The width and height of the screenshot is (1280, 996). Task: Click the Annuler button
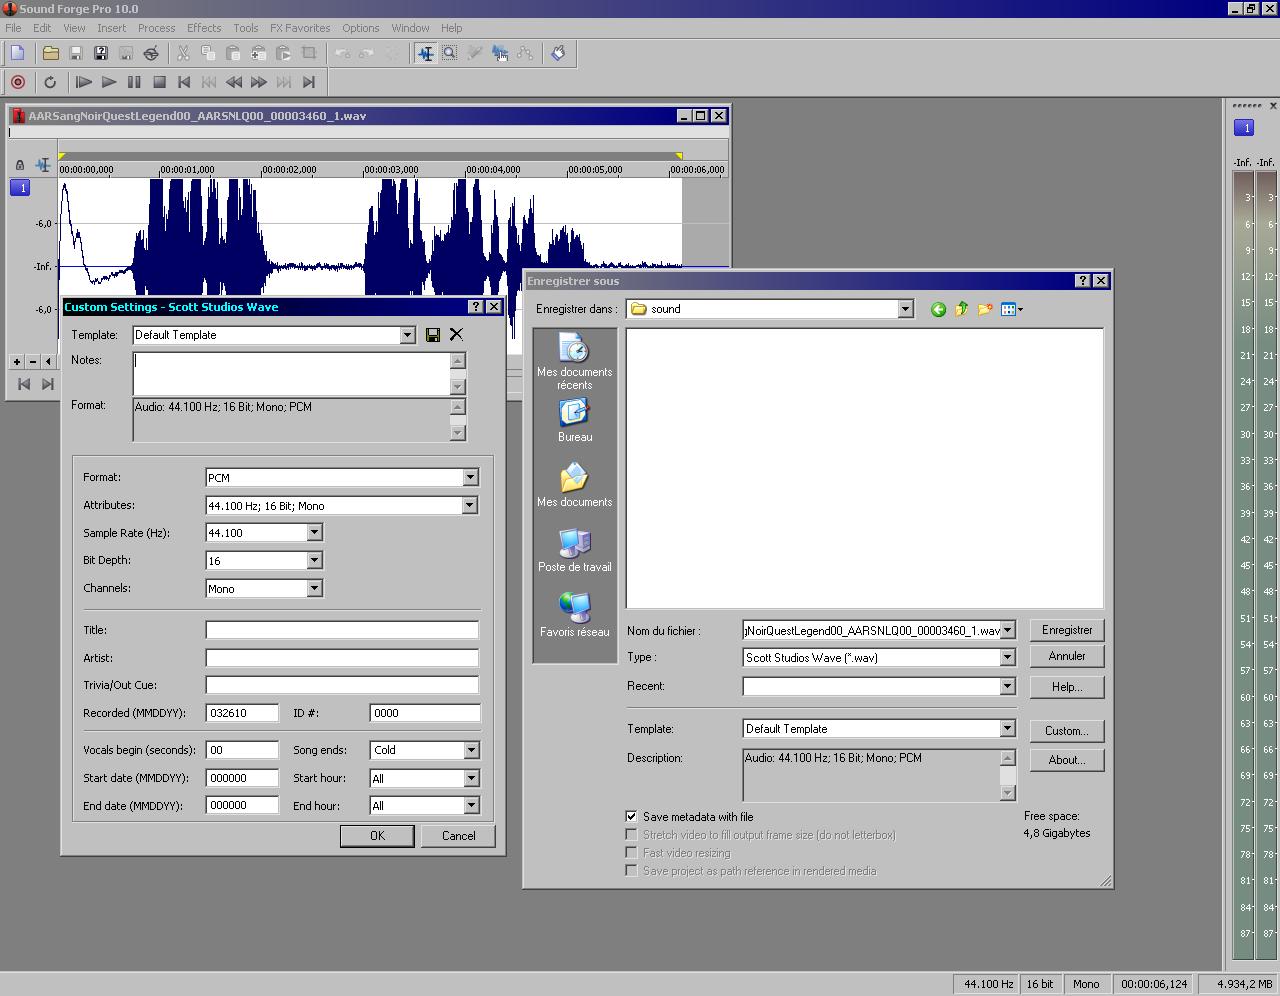(x=1067, y=656)
